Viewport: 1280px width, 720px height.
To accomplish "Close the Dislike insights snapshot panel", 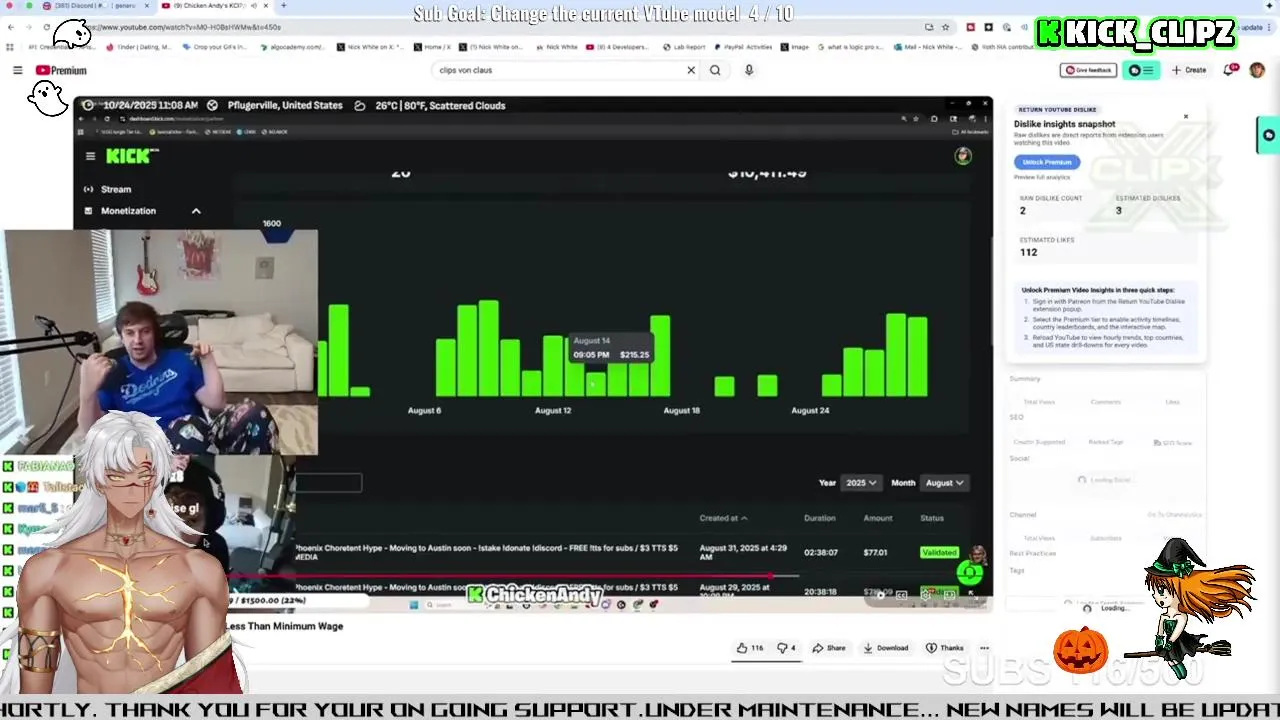I will (1186, 117).
